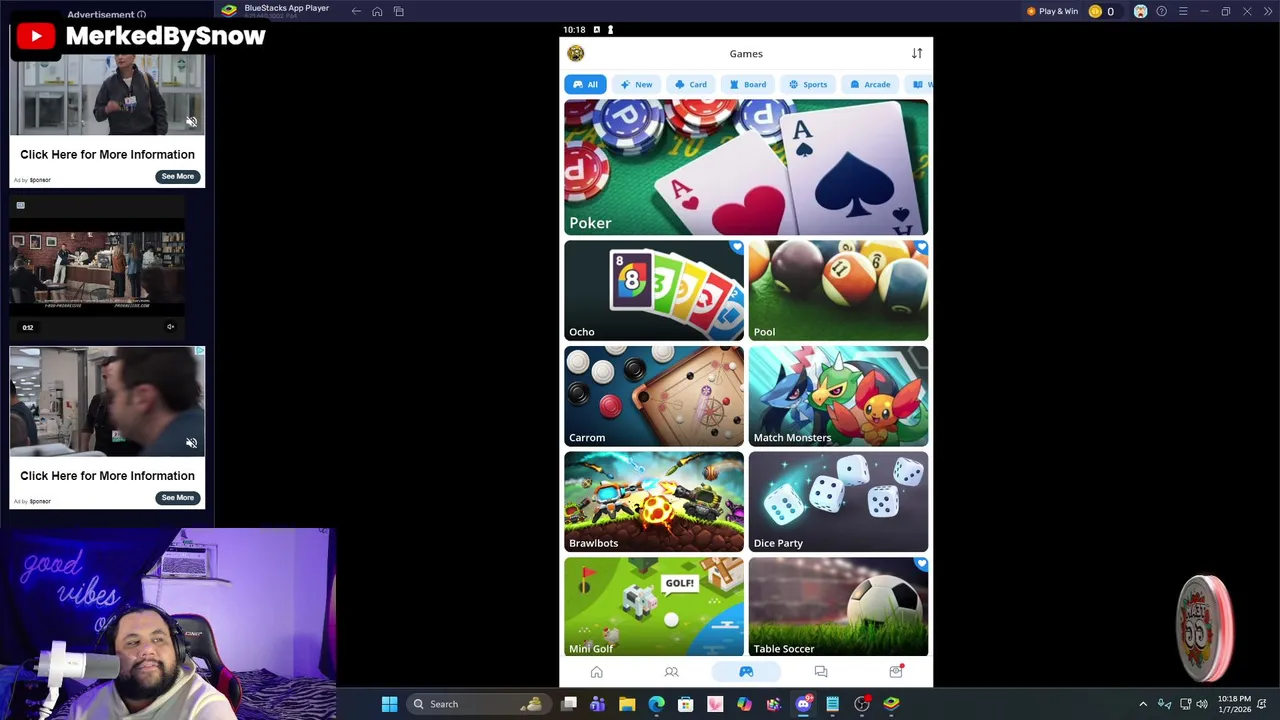Open the BlueStacks hamburger menu

pos(1183,11)
